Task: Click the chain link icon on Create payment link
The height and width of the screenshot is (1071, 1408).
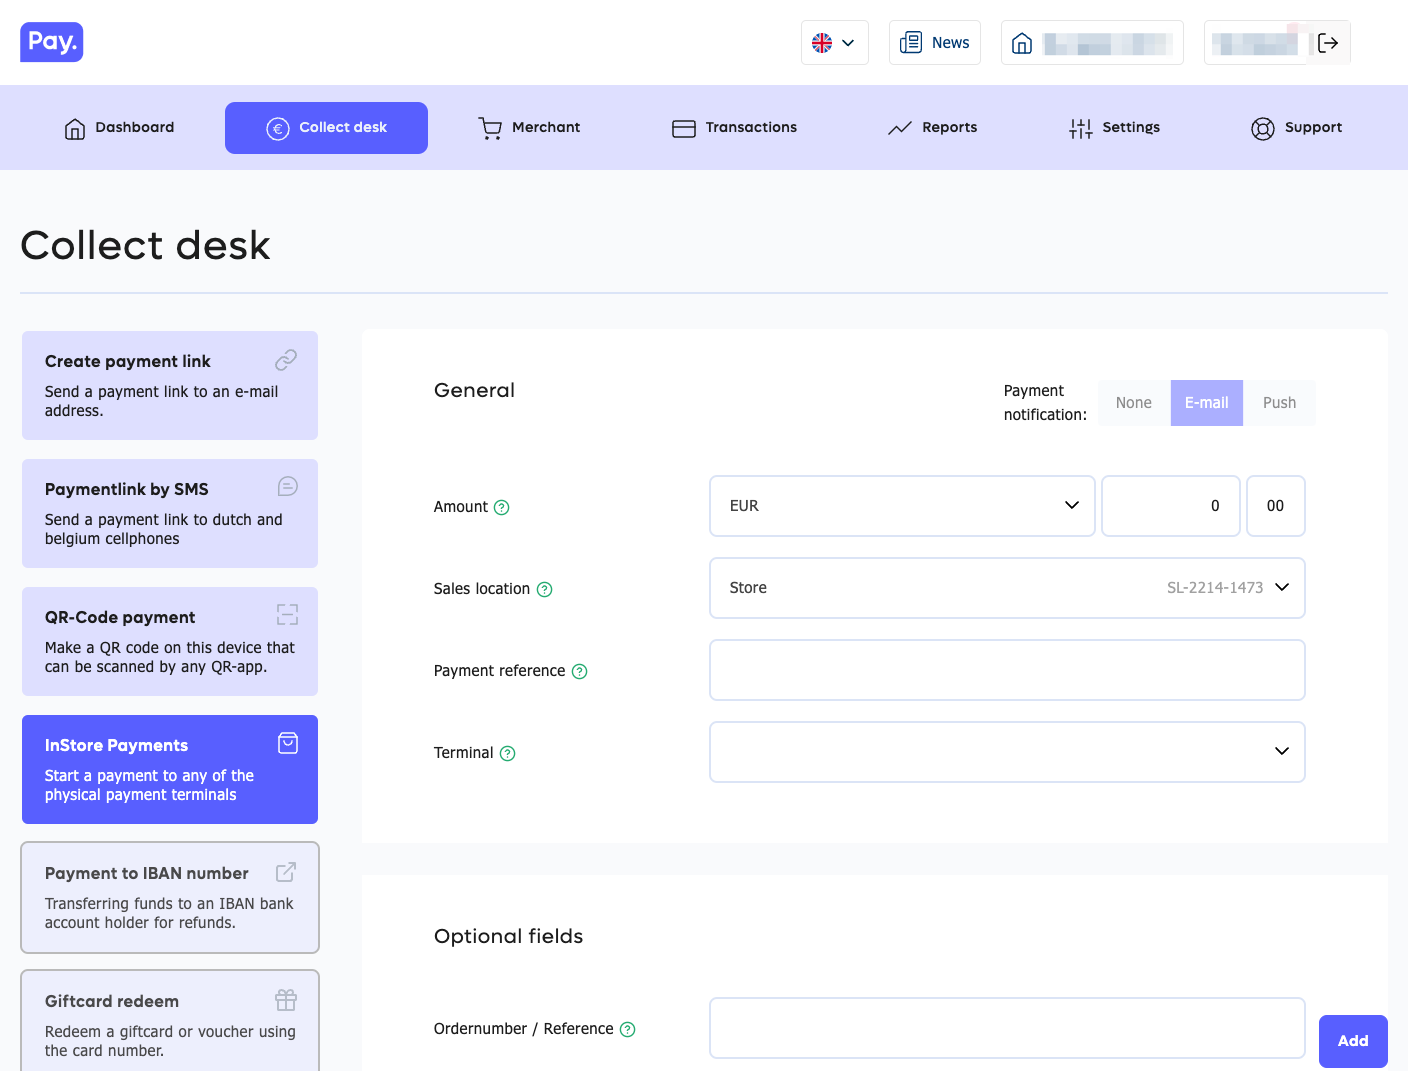Action: (286, 359)
